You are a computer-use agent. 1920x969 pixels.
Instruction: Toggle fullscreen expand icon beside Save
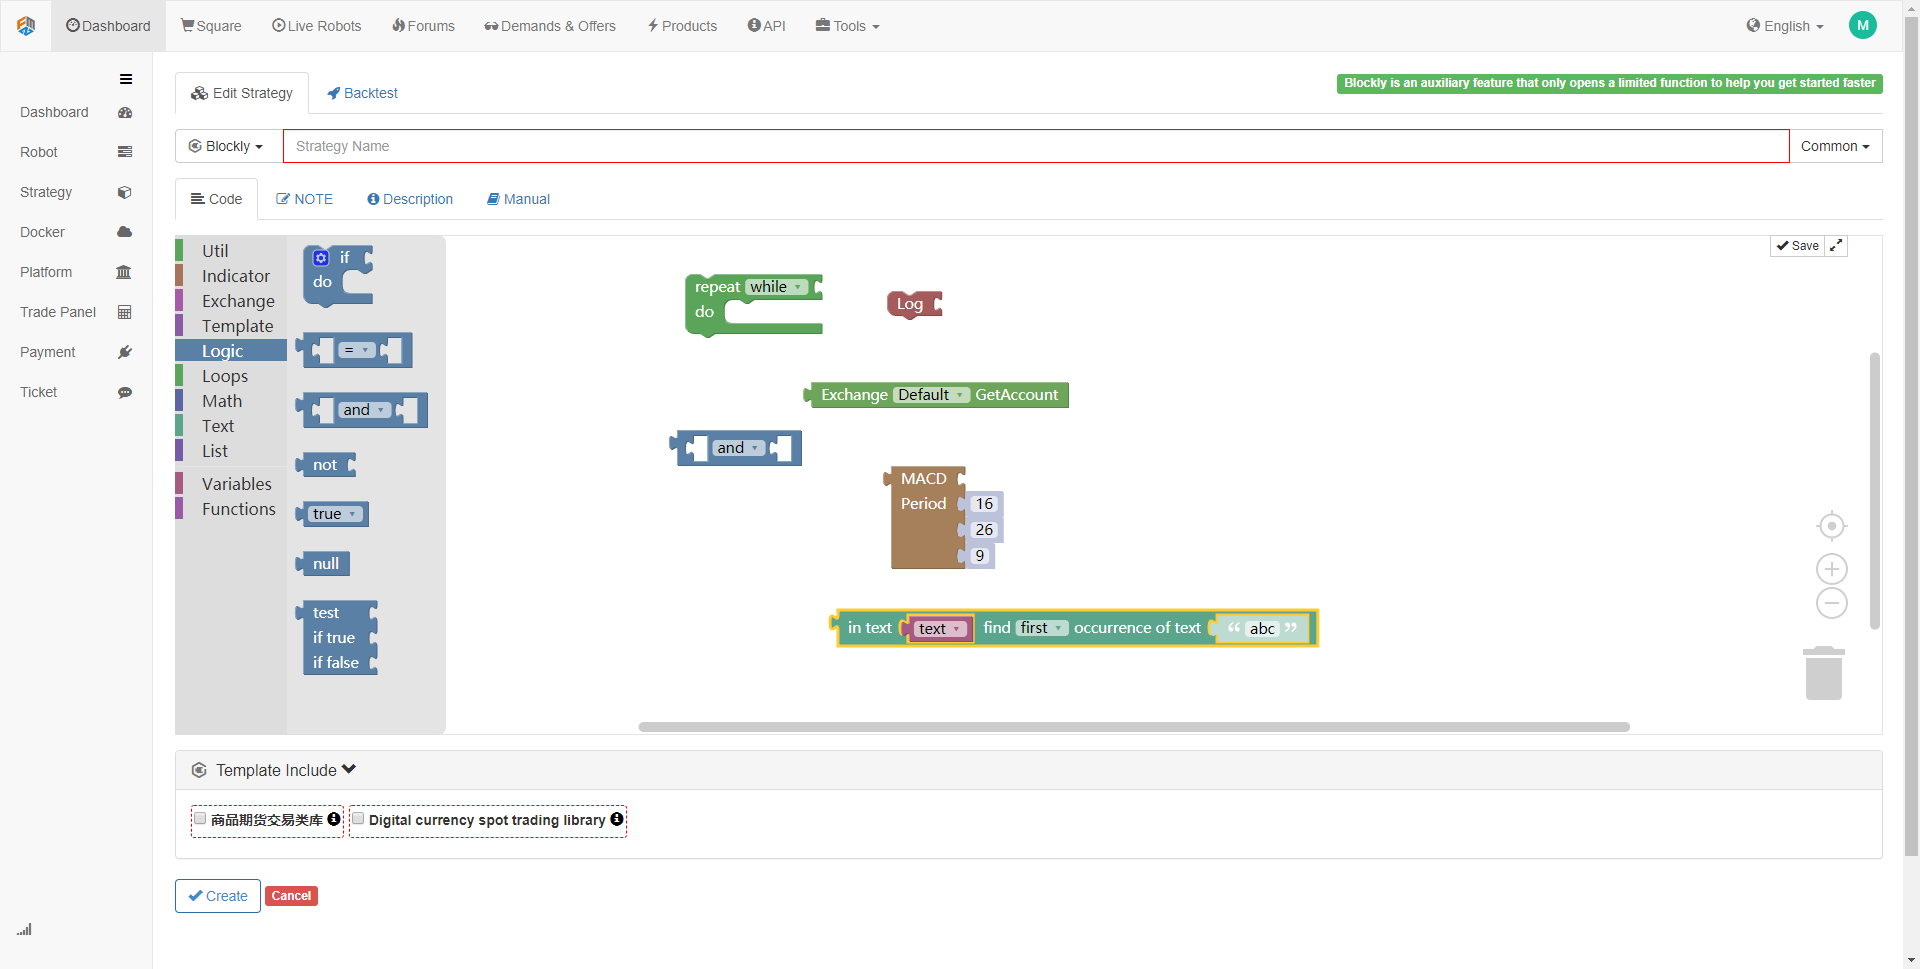point(1836,246)
